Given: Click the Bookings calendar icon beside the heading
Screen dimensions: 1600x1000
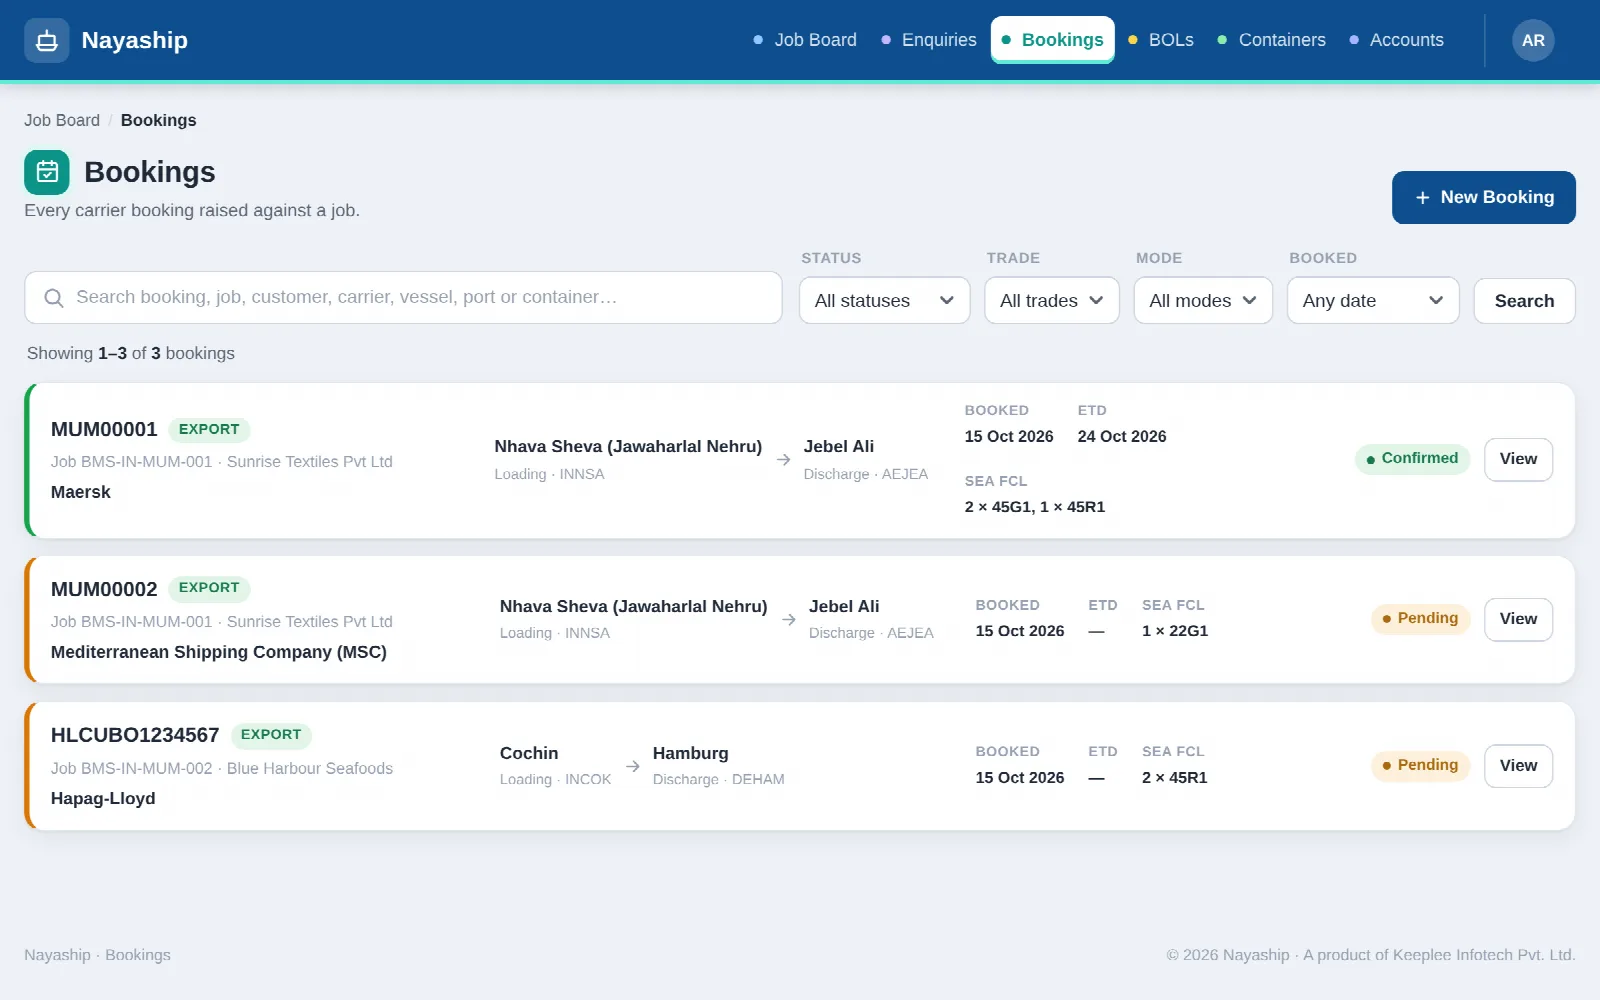Looking at the screenshot, I should click(47, 172).
